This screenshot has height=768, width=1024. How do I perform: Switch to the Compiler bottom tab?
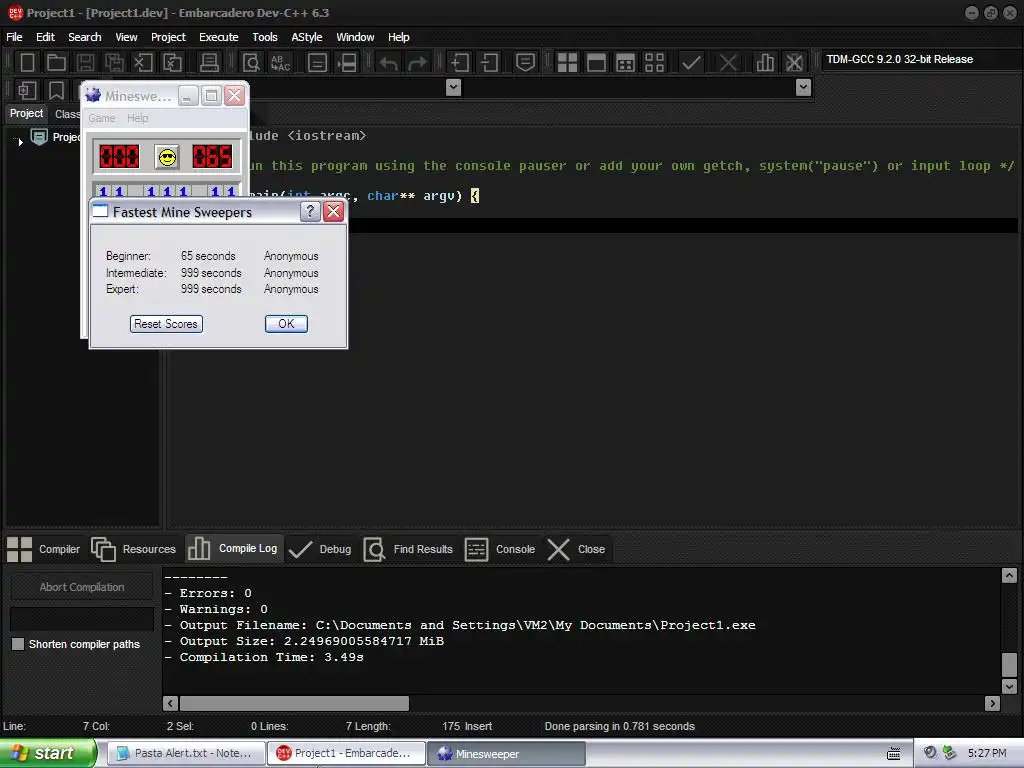pos(43,549)
